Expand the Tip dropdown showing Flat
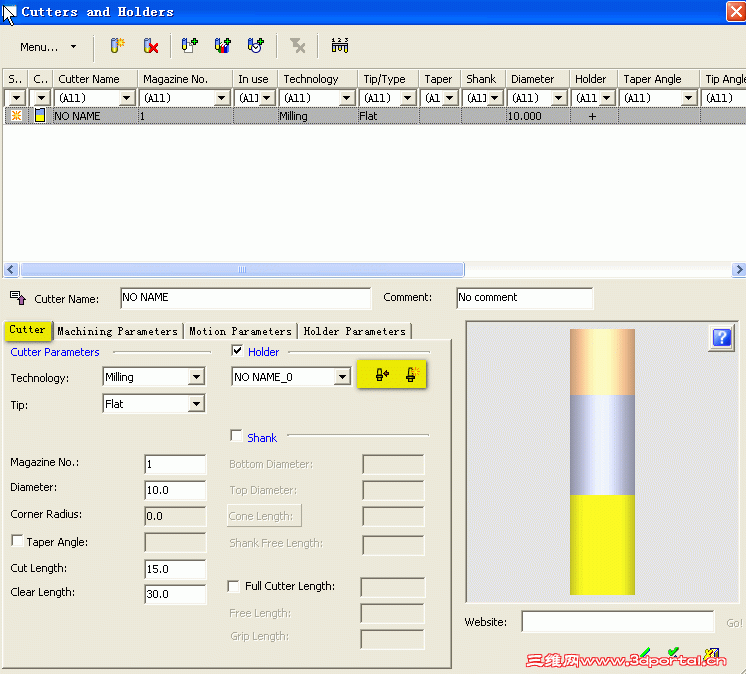 [x=196, y=404]
